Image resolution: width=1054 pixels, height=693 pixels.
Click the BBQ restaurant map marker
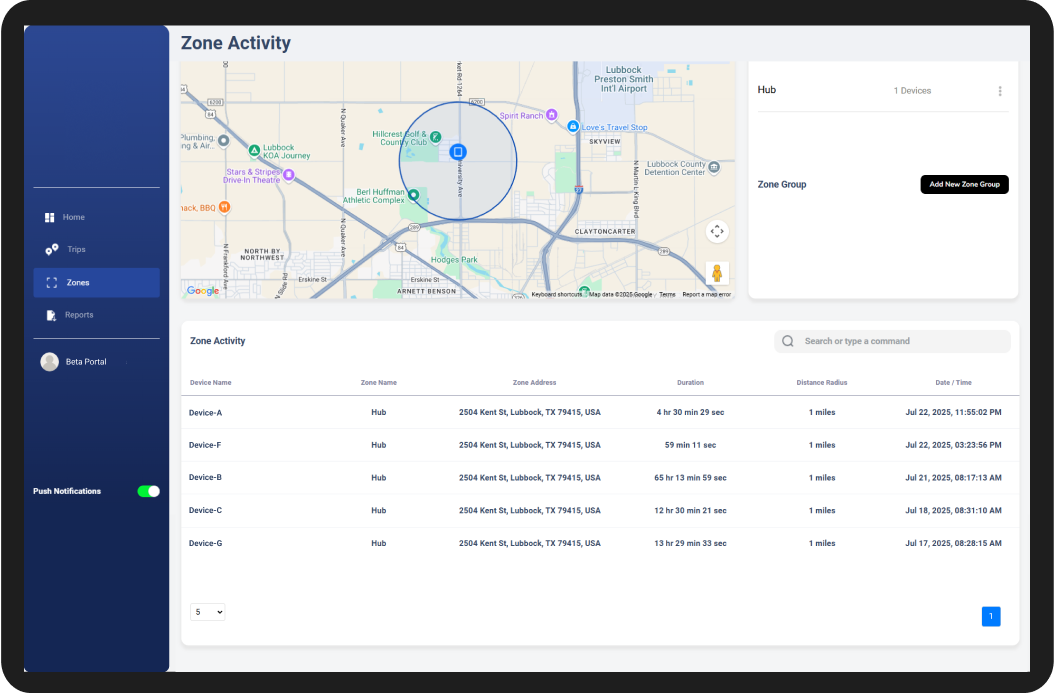pyautogui.click(x=225, y=207)
